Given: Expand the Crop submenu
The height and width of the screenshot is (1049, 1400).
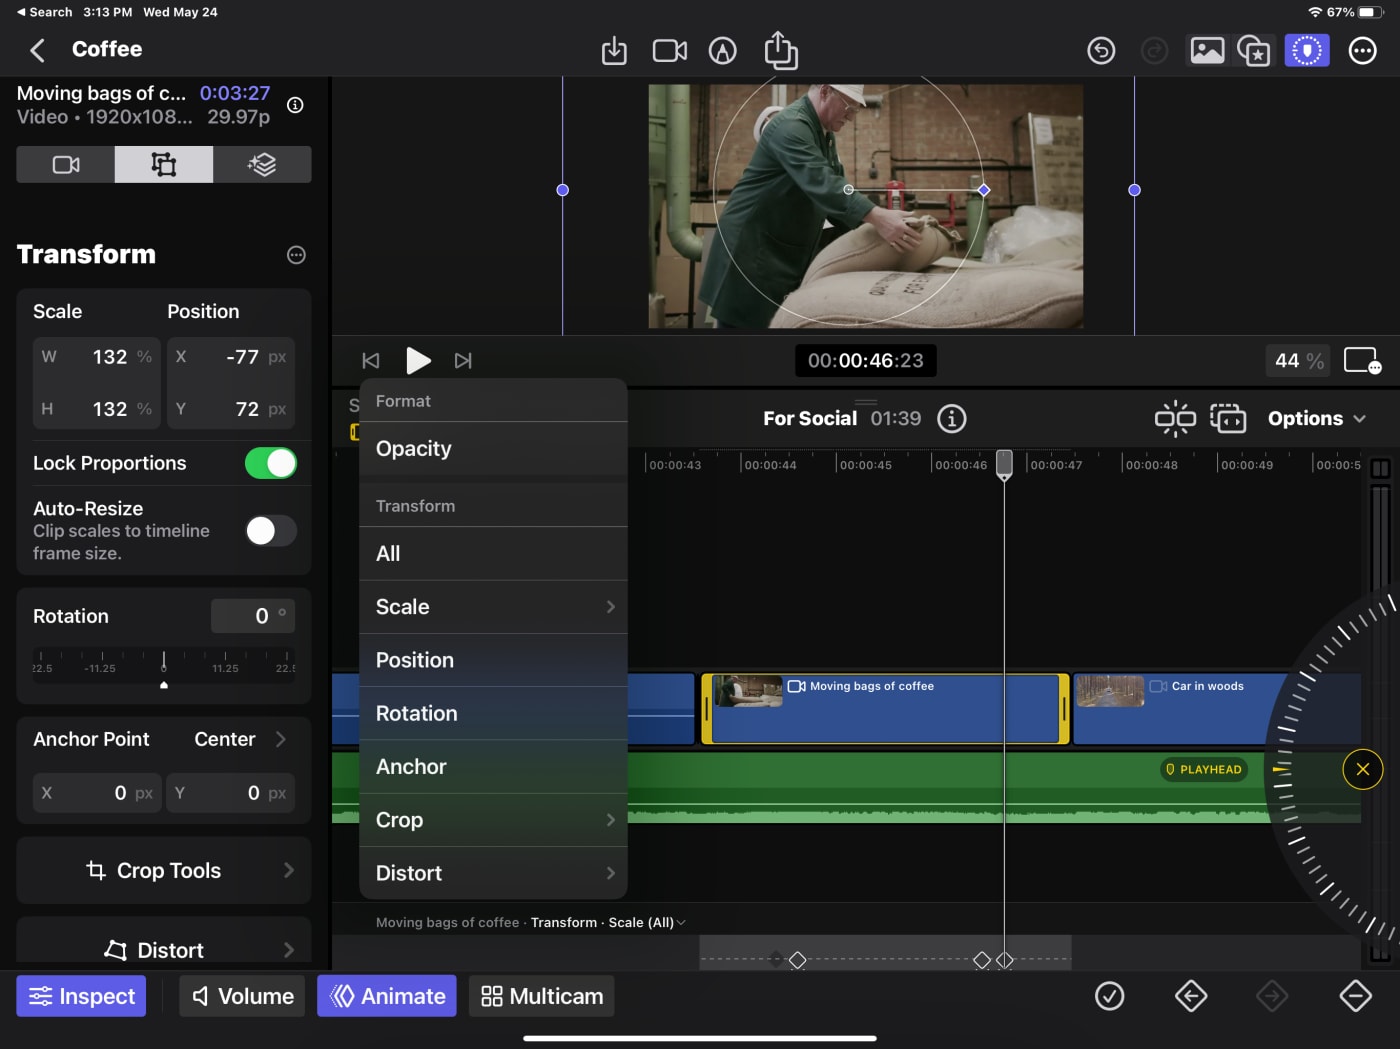Looking at the screenshot, I should pyautogui.click(x=493, y=820).
